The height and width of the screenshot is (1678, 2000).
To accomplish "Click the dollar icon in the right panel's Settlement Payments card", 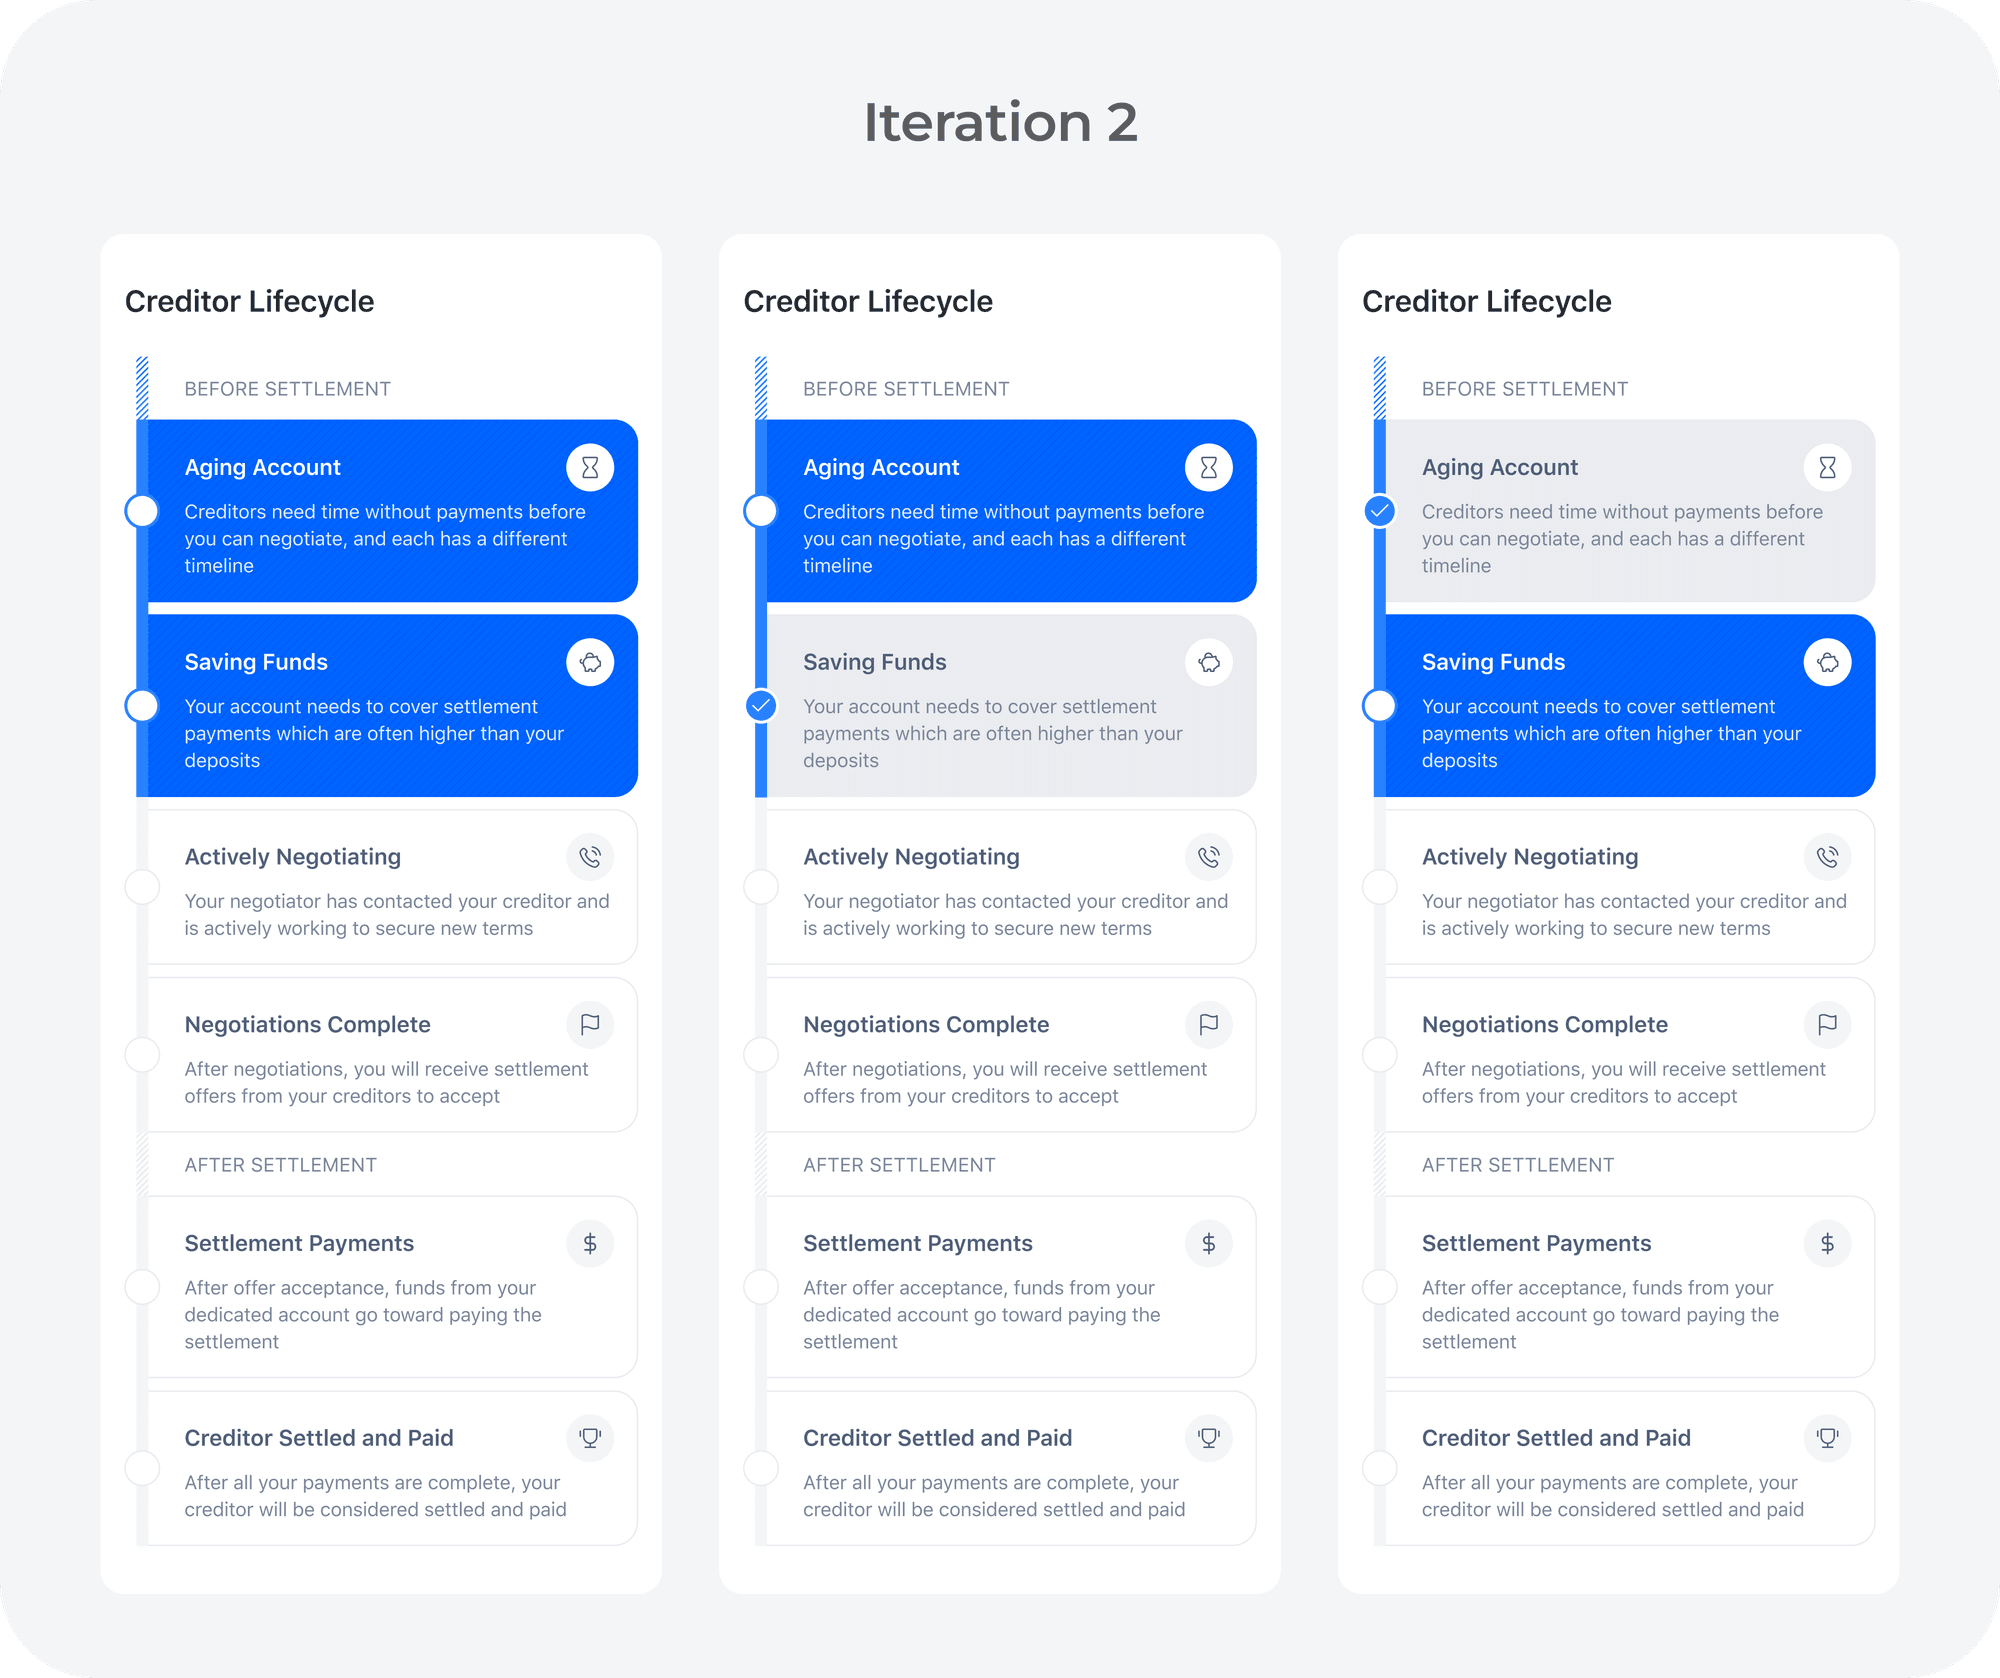I will pos(1828,1243).
